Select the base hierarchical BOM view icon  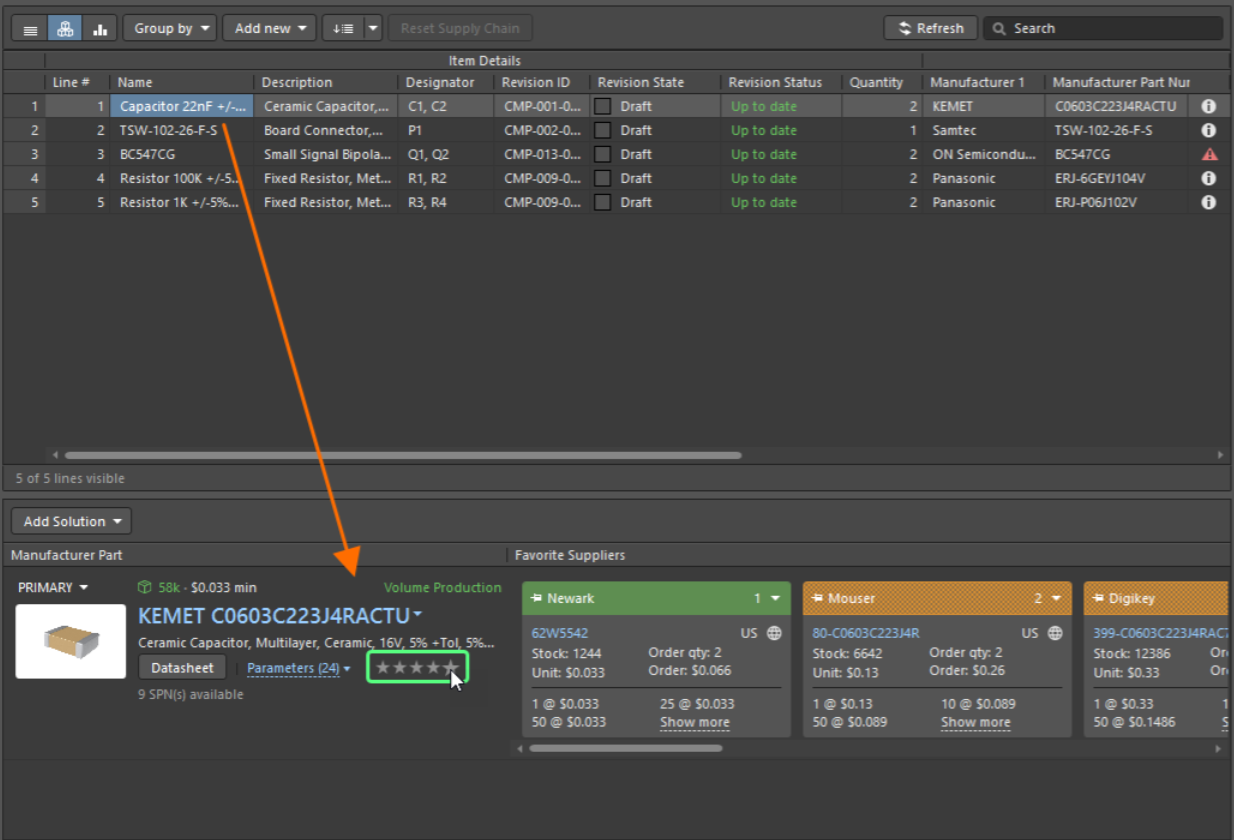point(65,29)
